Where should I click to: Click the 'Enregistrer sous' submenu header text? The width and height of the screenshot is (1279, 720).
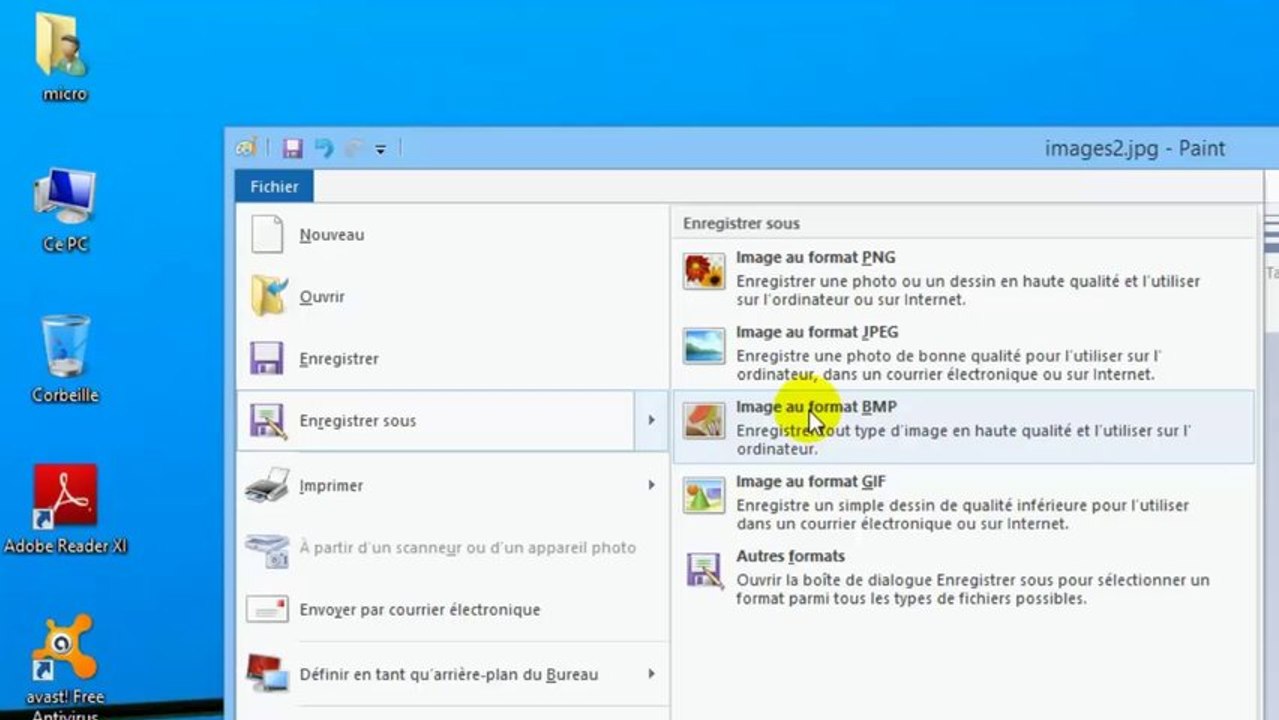[x=741, y=223]
